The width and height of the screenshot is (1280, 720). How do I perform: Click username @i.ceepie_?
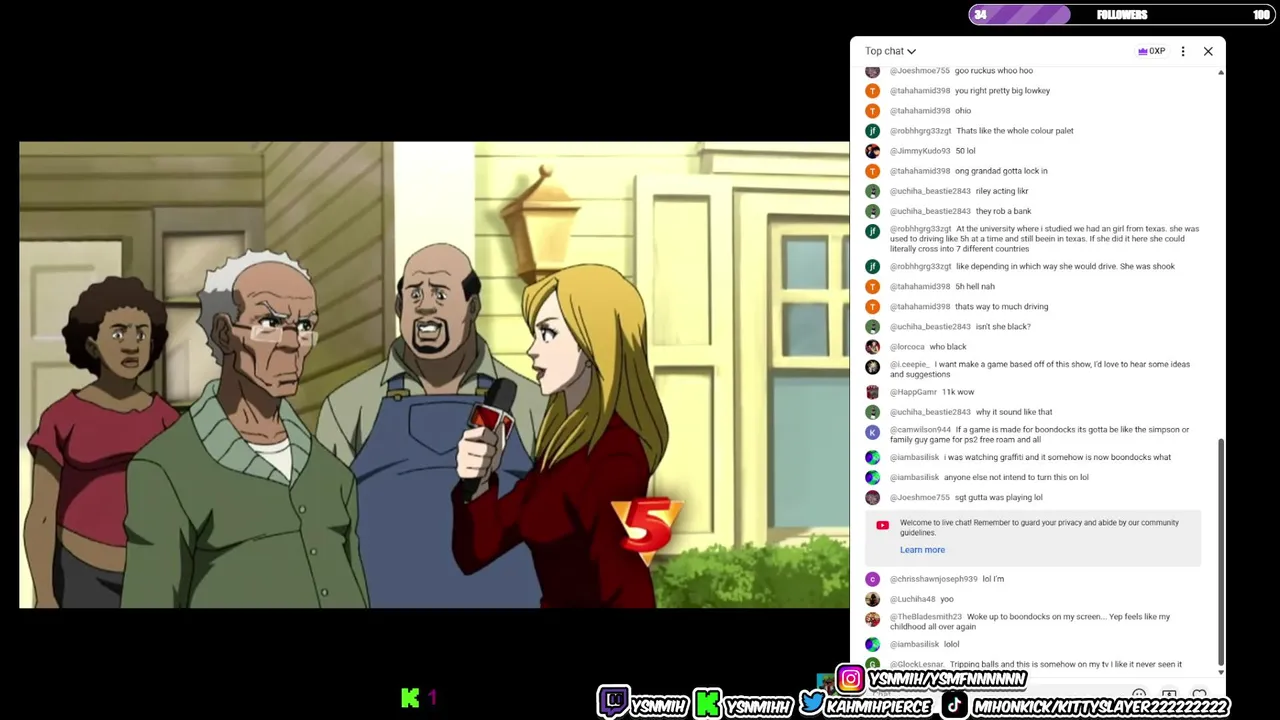pos(910,365)
